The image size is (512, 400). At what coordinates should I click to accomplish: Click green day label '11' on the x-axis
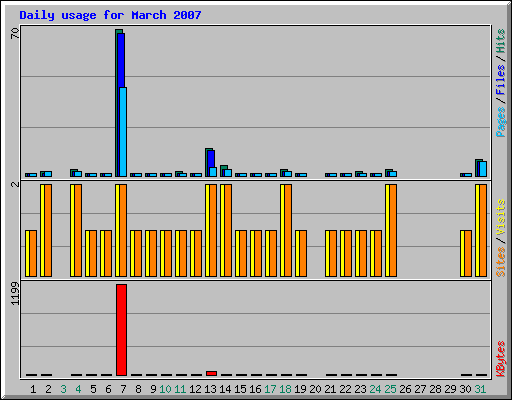point(180,389)
